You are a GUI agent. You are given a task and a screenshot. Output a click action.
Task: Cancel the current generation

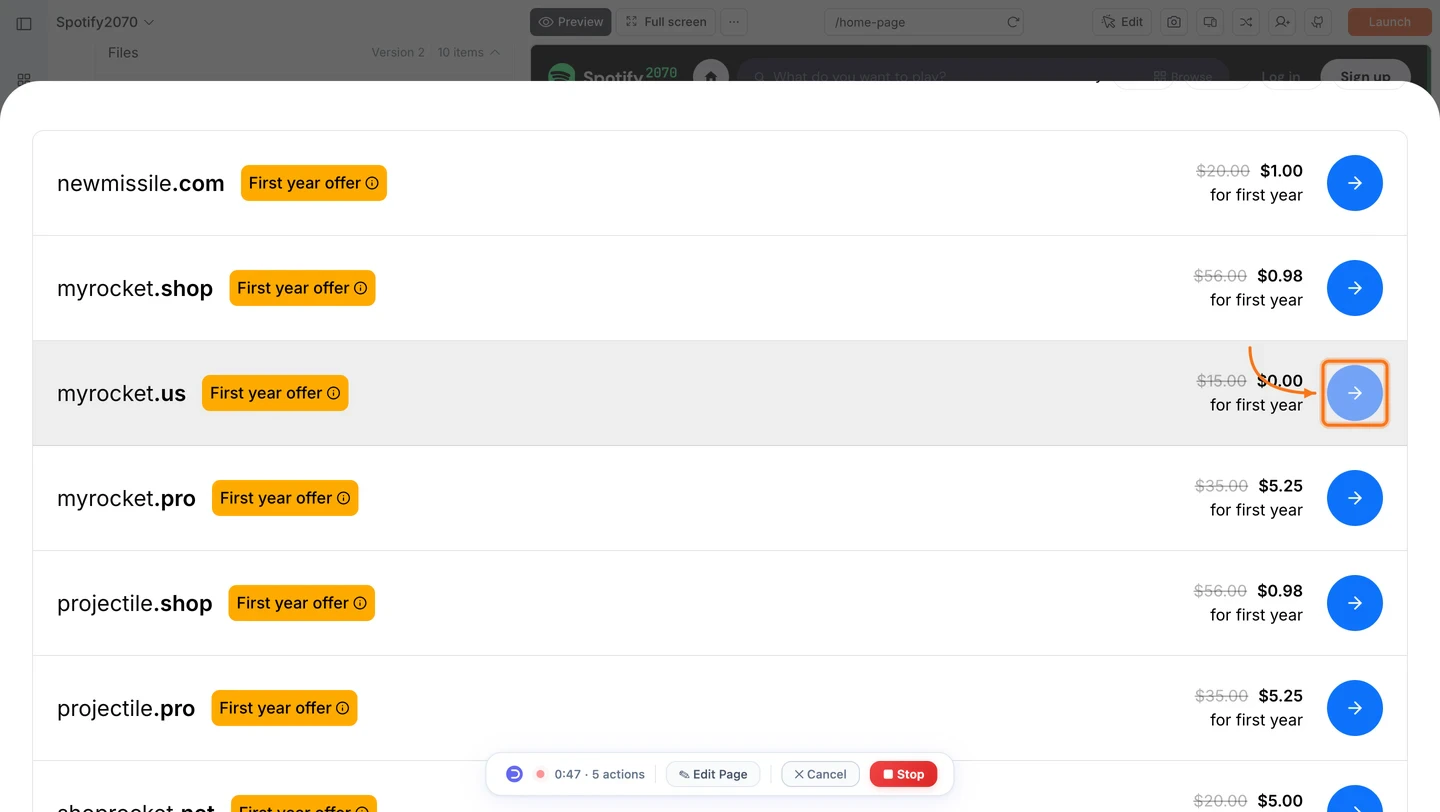tap(820, 773)
